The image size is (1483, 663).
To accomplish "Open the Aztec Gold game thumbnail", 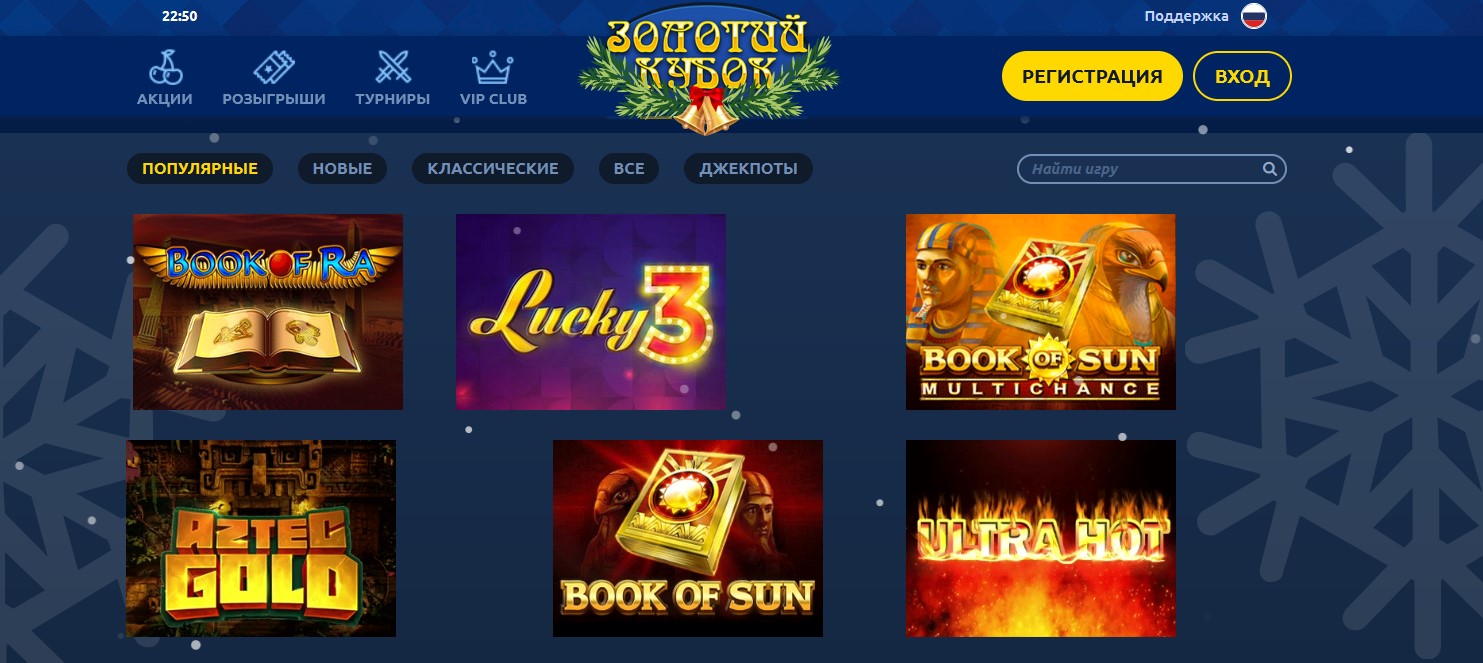I will pyautogui.click(x=261, y=538).
